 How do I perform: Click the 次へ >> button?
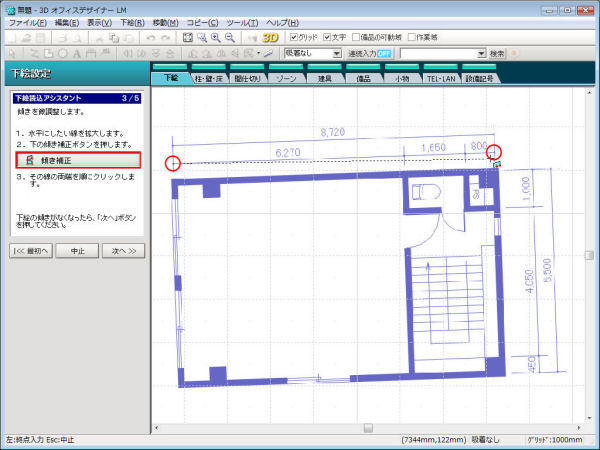[124, 250]
